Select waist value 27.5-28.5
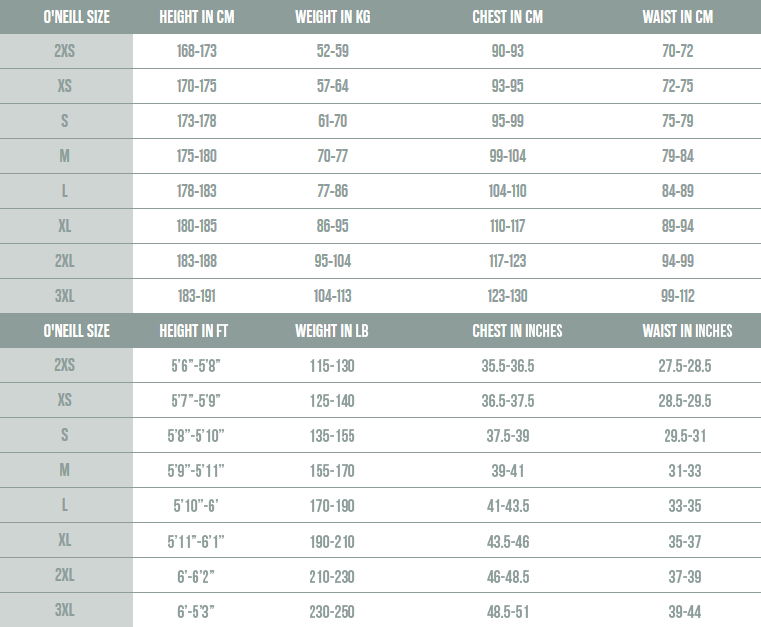This screenshot has width=761, height=627. (685, 365)
